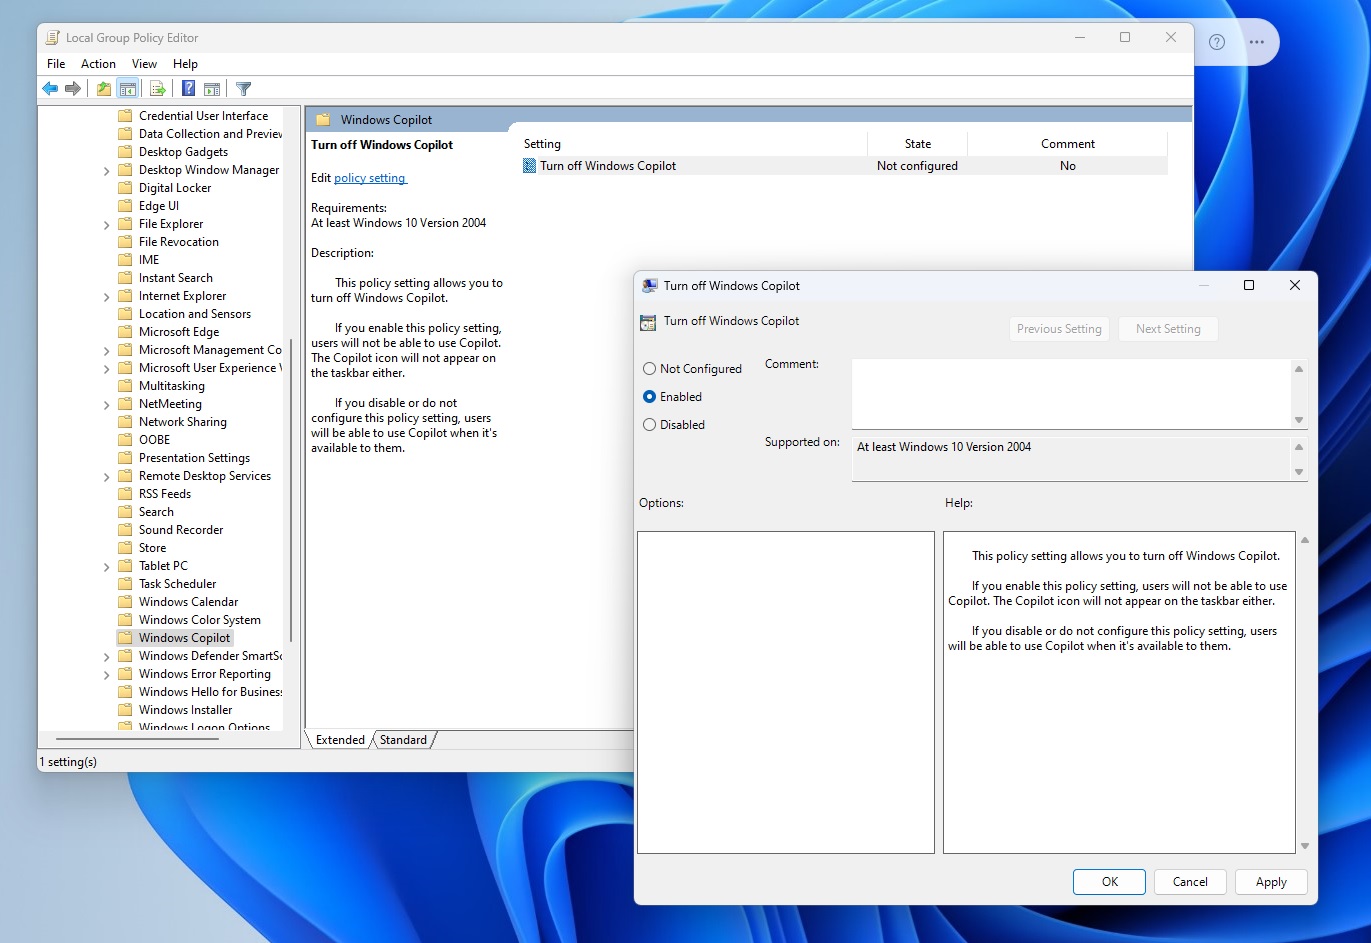Click the Forward navigation arrow in toolbar

click(x=73, y=88)
